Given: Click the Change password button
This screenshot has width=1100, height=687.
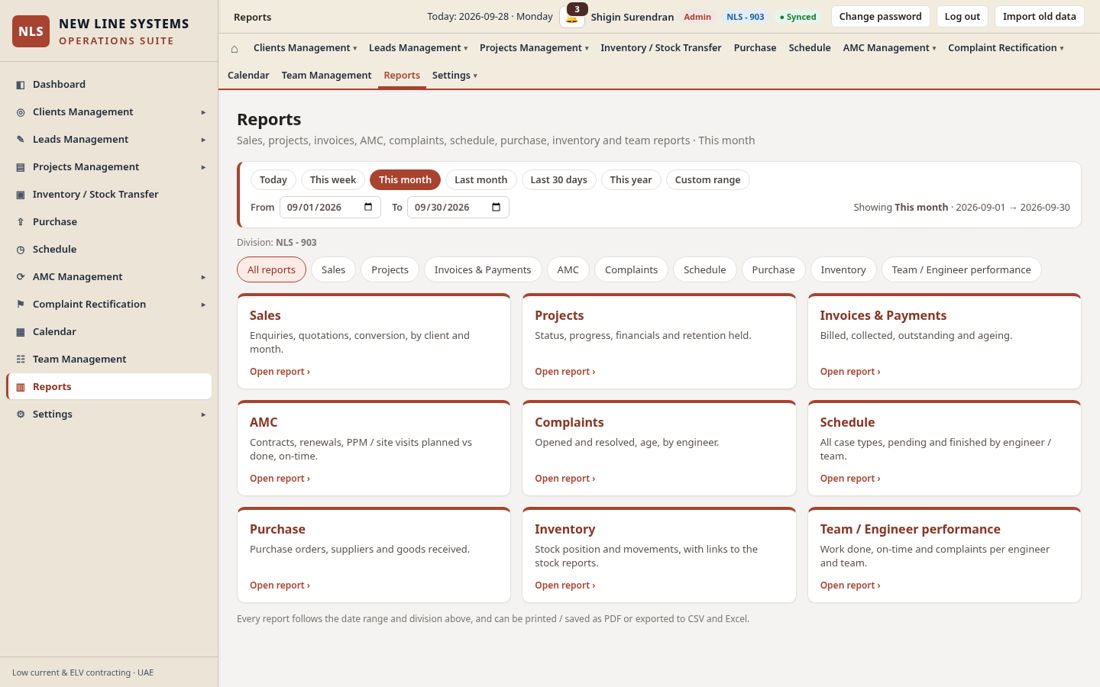Looking at the screenshot, I should [x=880, y=16].
